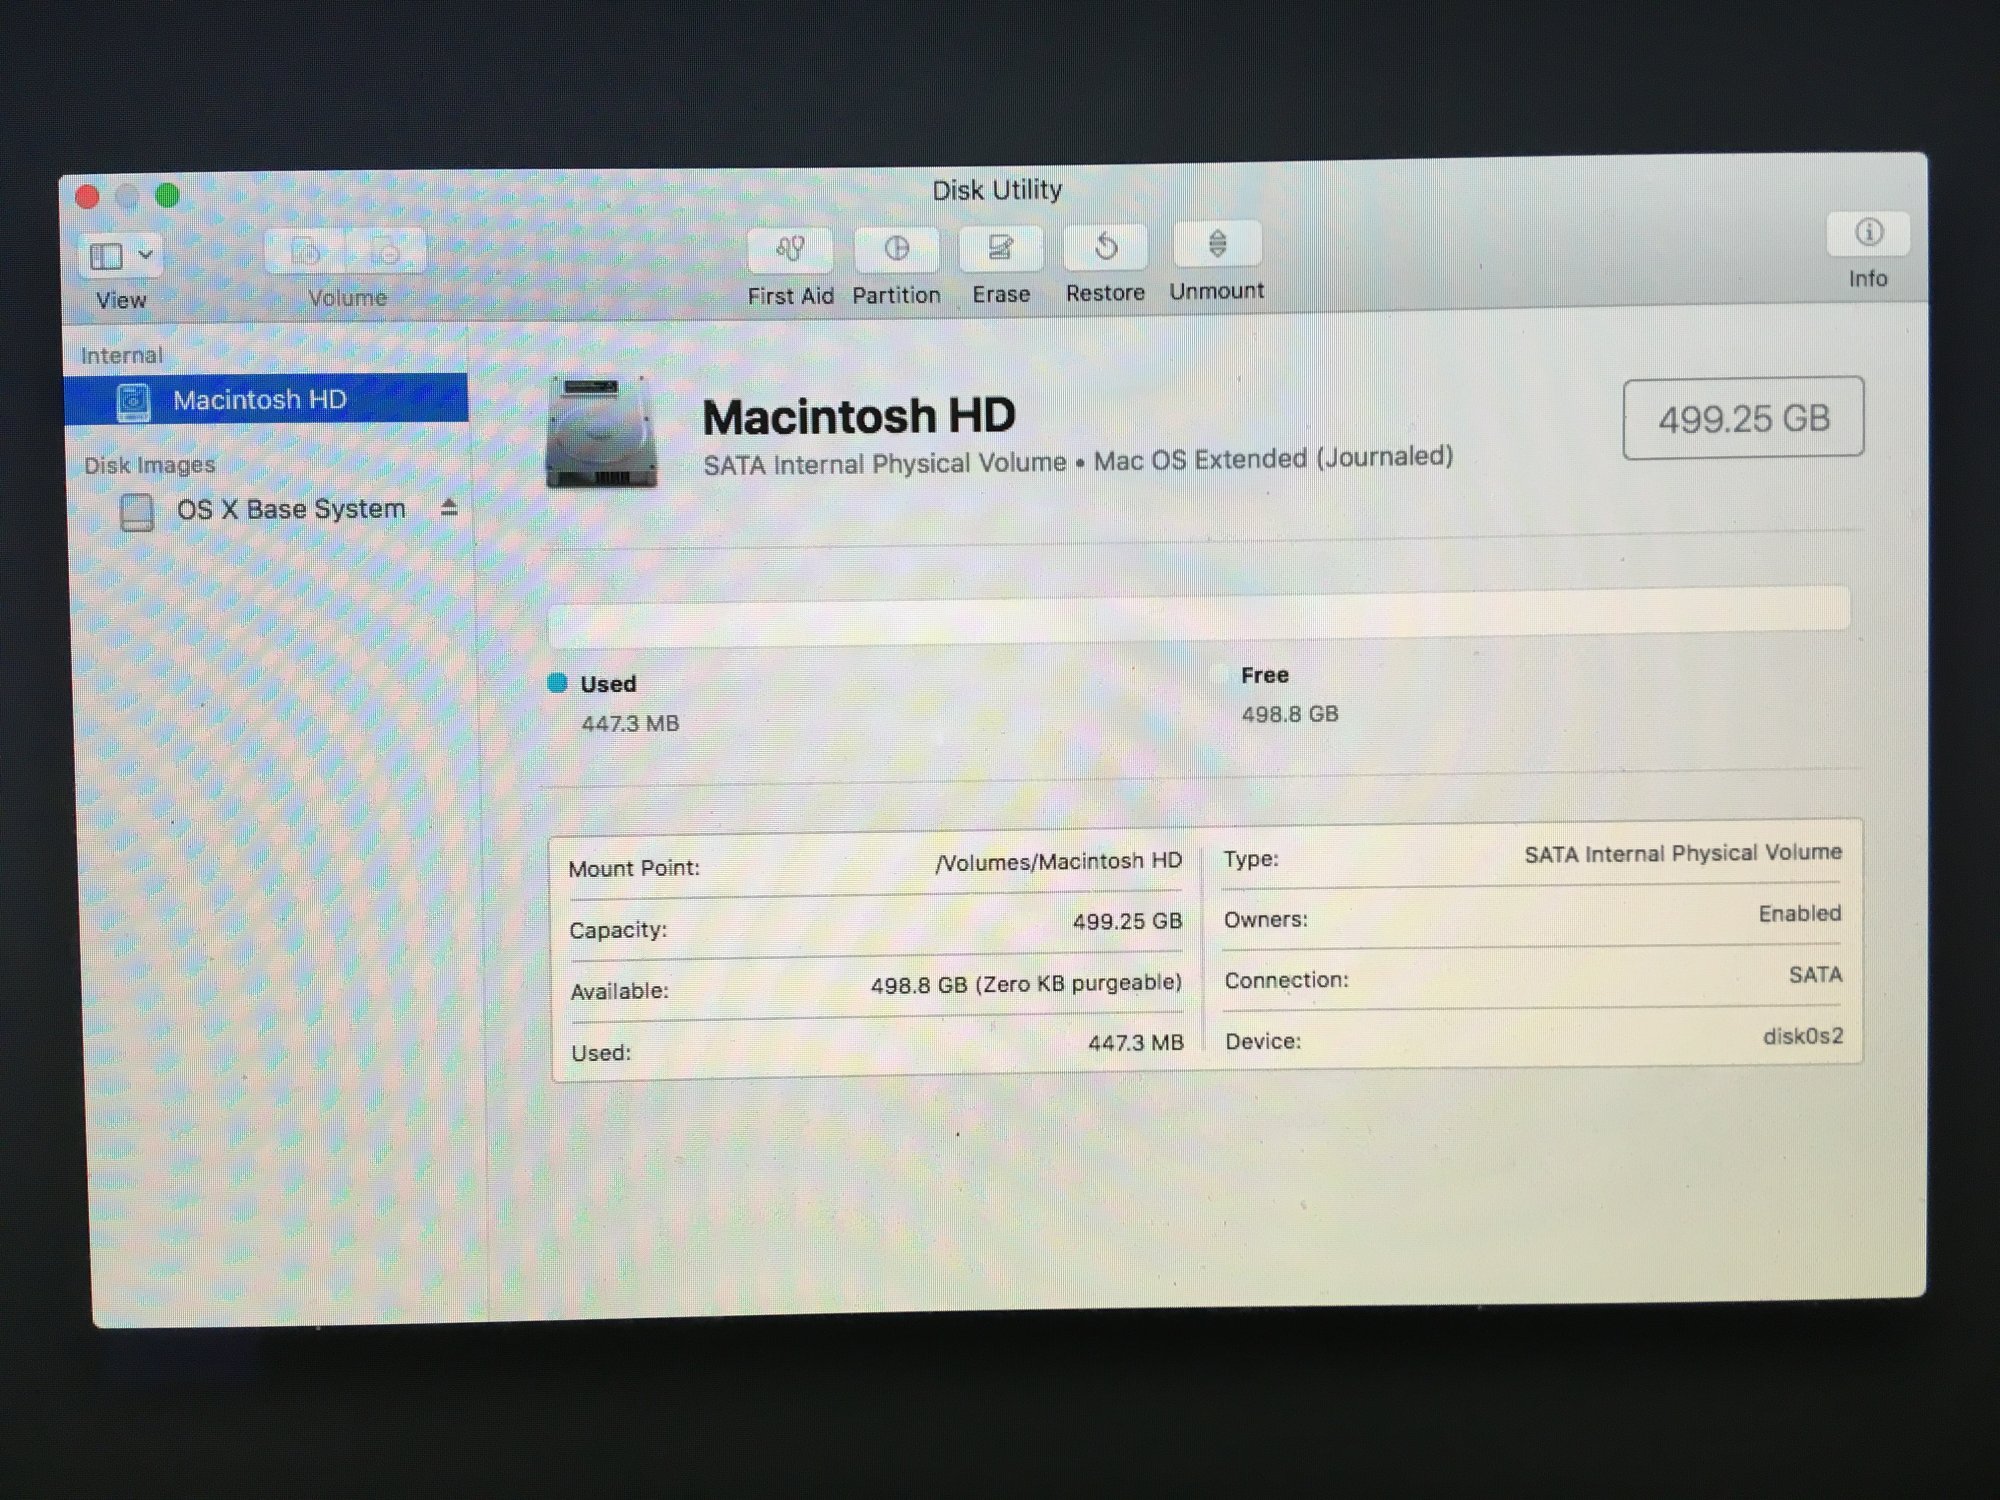Select Macintosh HD in the sidebar
2000x1500 pixels.
click(259, 400)
